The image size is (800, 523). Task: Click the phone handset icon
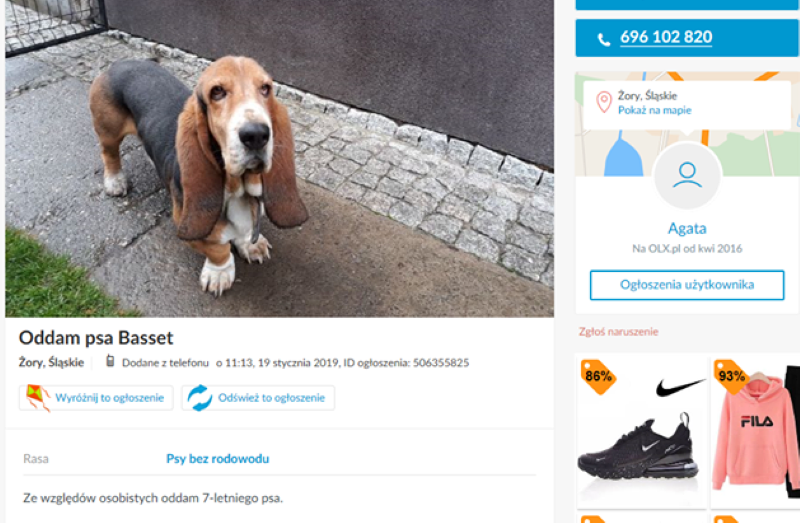(x=603, y=39)
